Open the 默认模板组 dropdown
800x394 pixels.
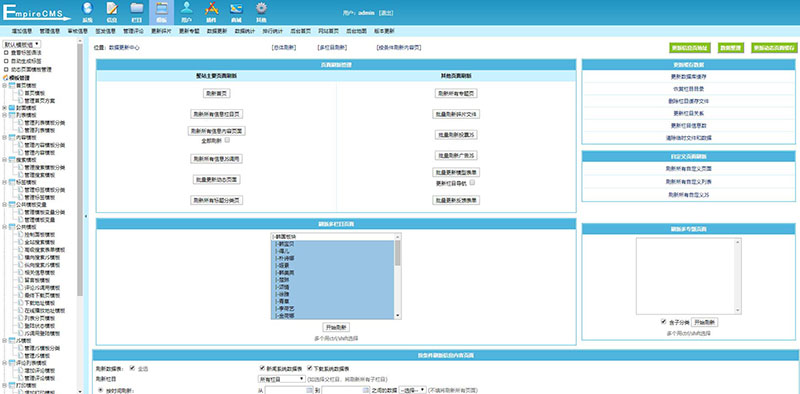[21, 44]
